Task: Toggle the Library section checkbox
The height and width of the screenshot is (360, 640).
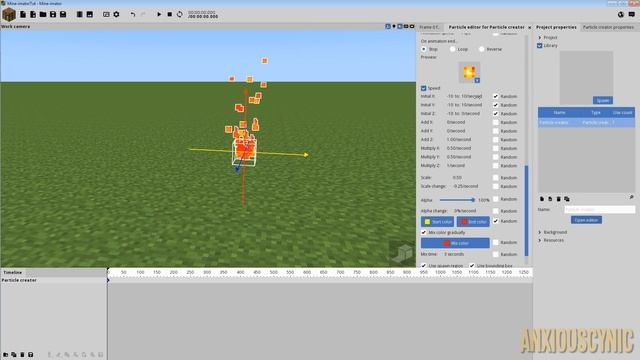Action: (540, 46)
